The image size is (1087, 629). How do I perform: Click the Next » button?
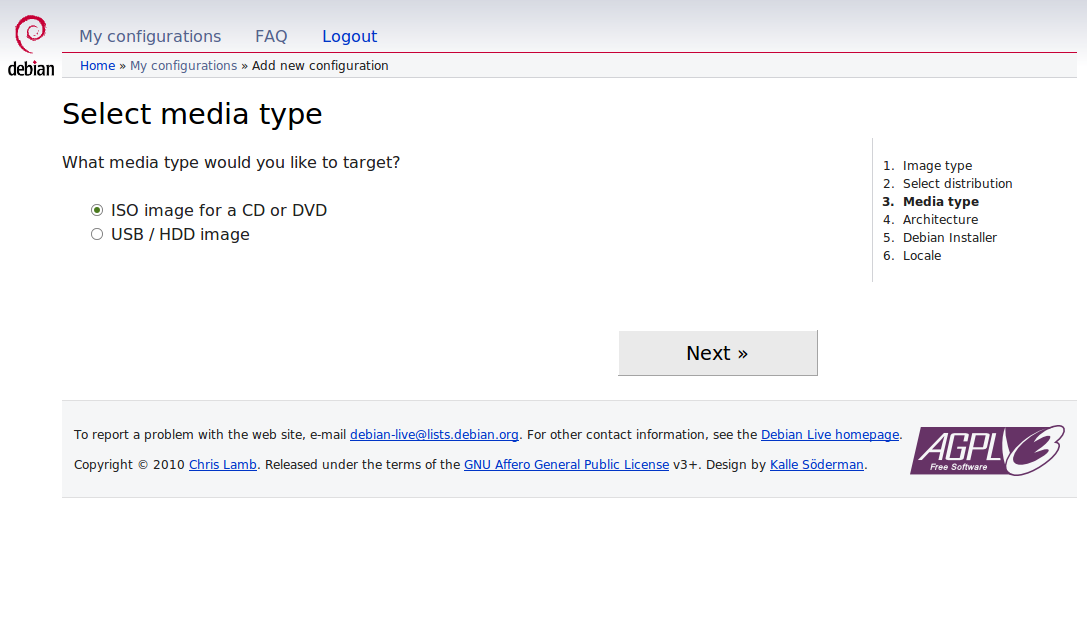click(x=718, y=353)
